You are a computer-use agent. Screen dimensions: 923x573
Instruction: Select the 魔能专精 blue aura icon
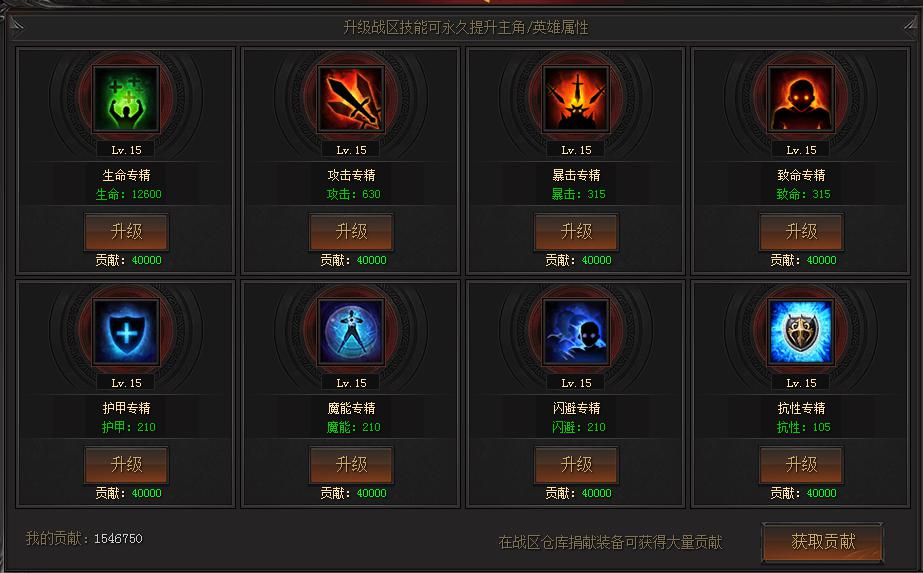[x=351, y=332]
